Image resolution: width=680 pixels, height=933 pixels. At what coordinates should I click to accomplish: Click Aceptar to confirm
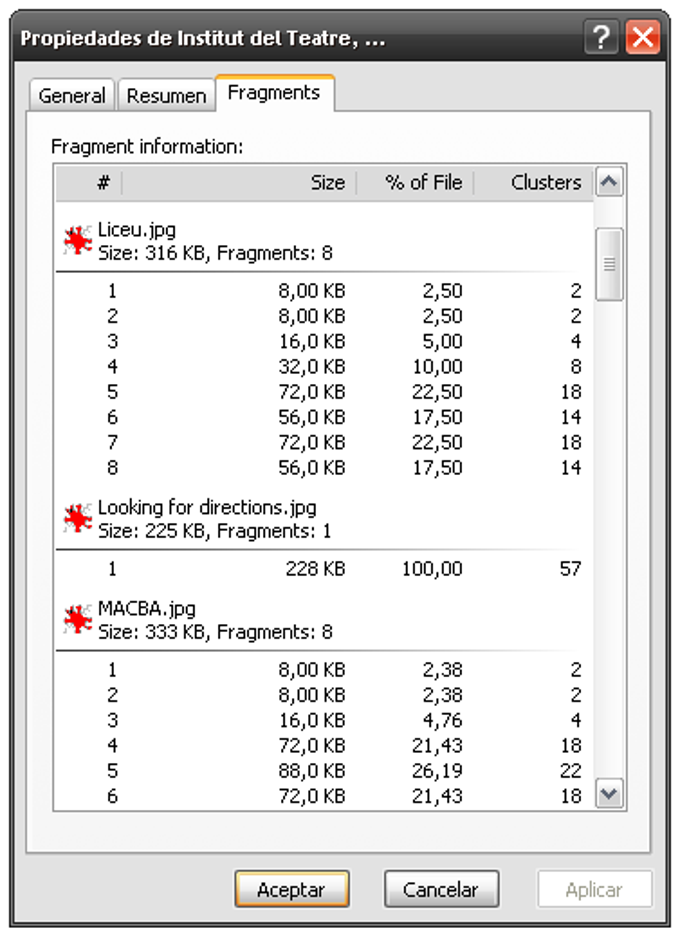[292, 890]
